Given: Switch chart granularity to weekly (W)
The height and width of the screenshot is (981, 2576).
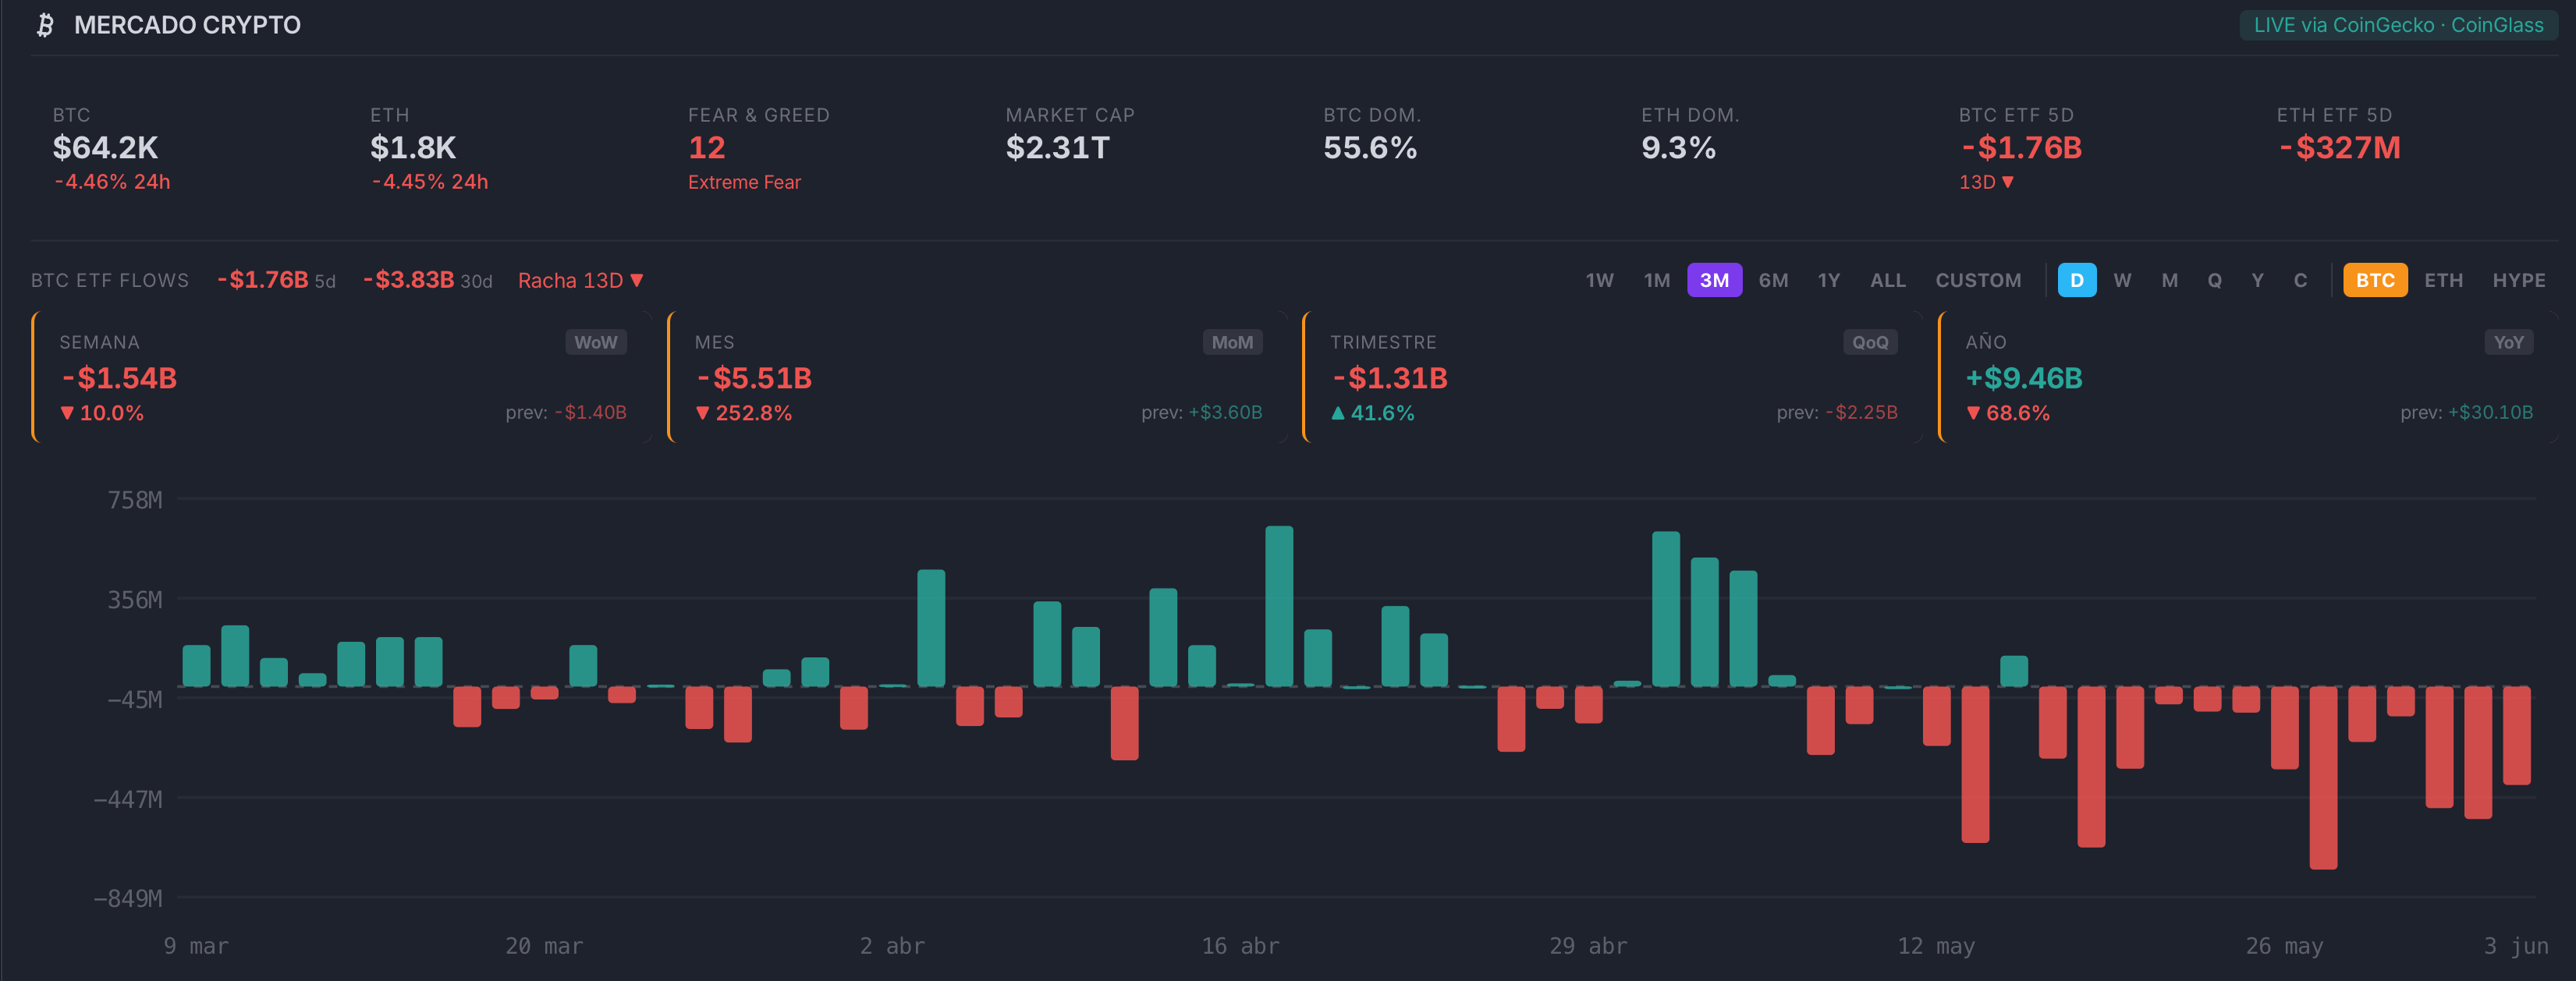Looking at the screenshot, I should coord(2122,280).
